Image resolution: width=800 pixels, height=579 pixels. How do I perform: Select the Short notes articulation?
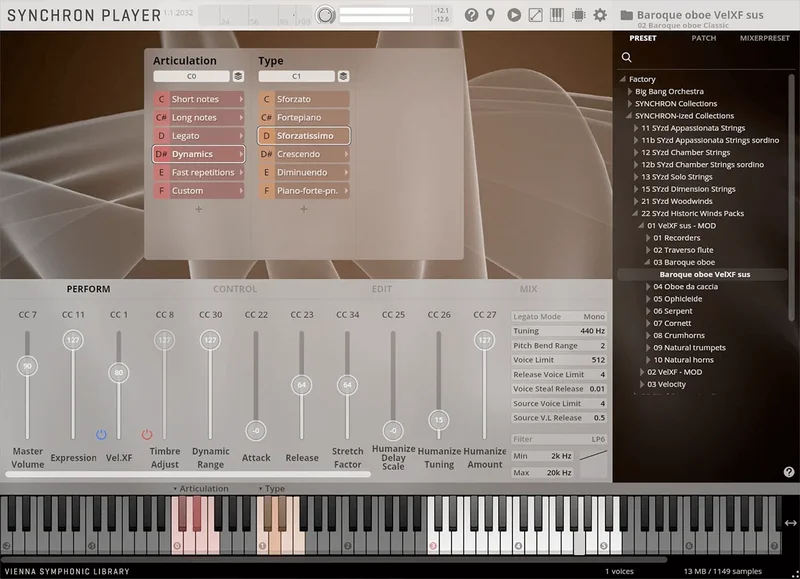coord(198,99)
